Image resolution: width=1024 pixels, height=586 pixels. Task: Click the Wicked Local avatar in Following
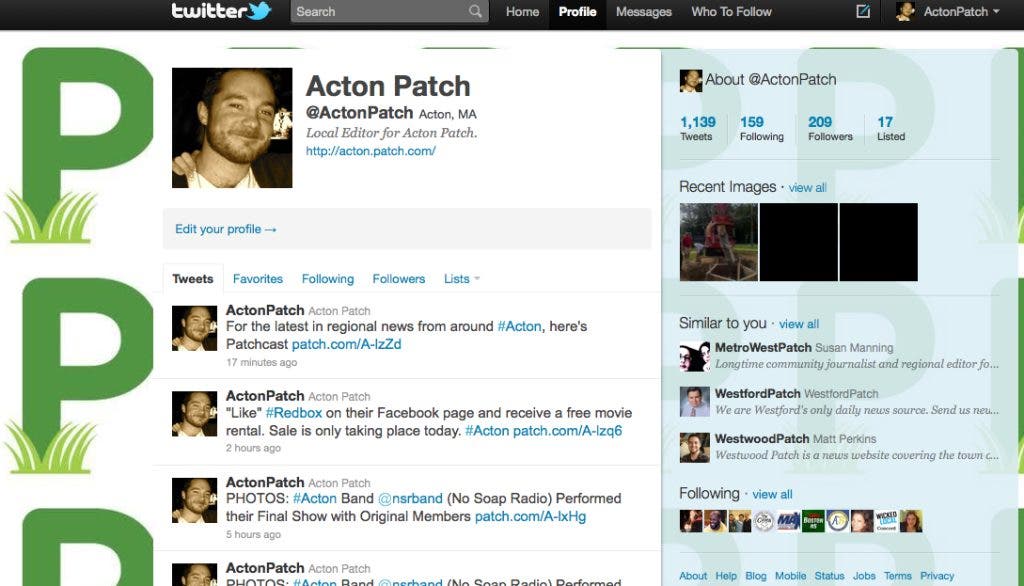tap(886, 521)
